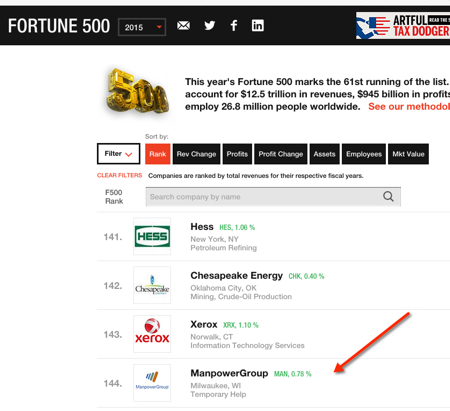Image resolution: width=450 pixels, height=411 pixels.
Task: Click the ManpowerGroup logo
Action: [152, 383]
